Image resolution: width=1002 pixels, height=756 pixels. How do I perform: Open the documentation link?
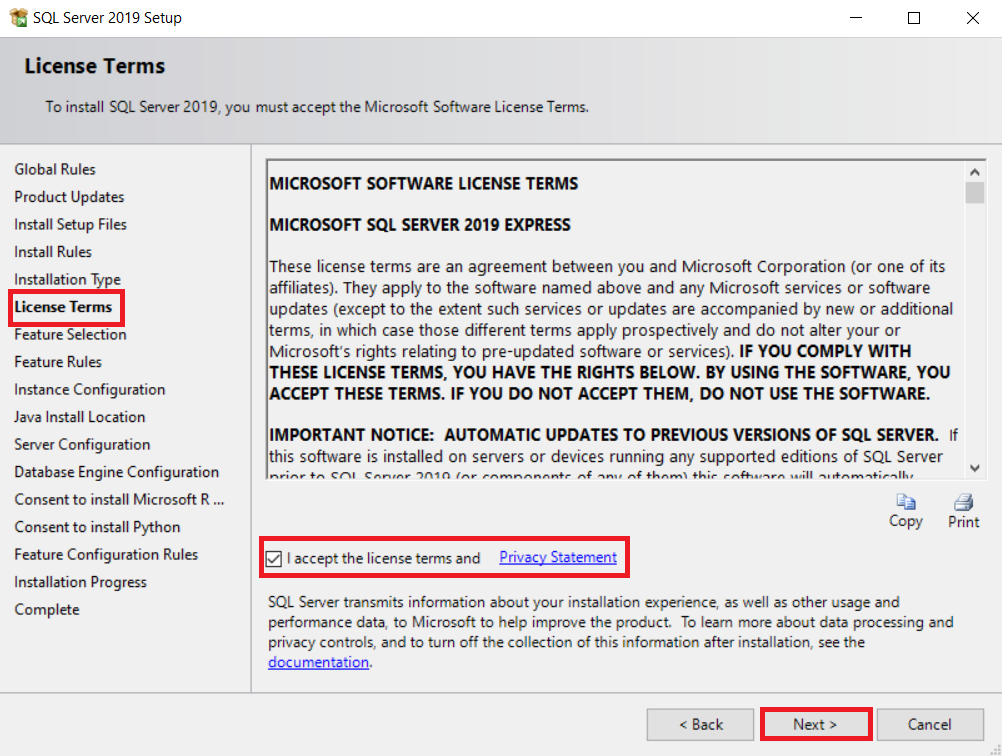(x=318, y=662)
